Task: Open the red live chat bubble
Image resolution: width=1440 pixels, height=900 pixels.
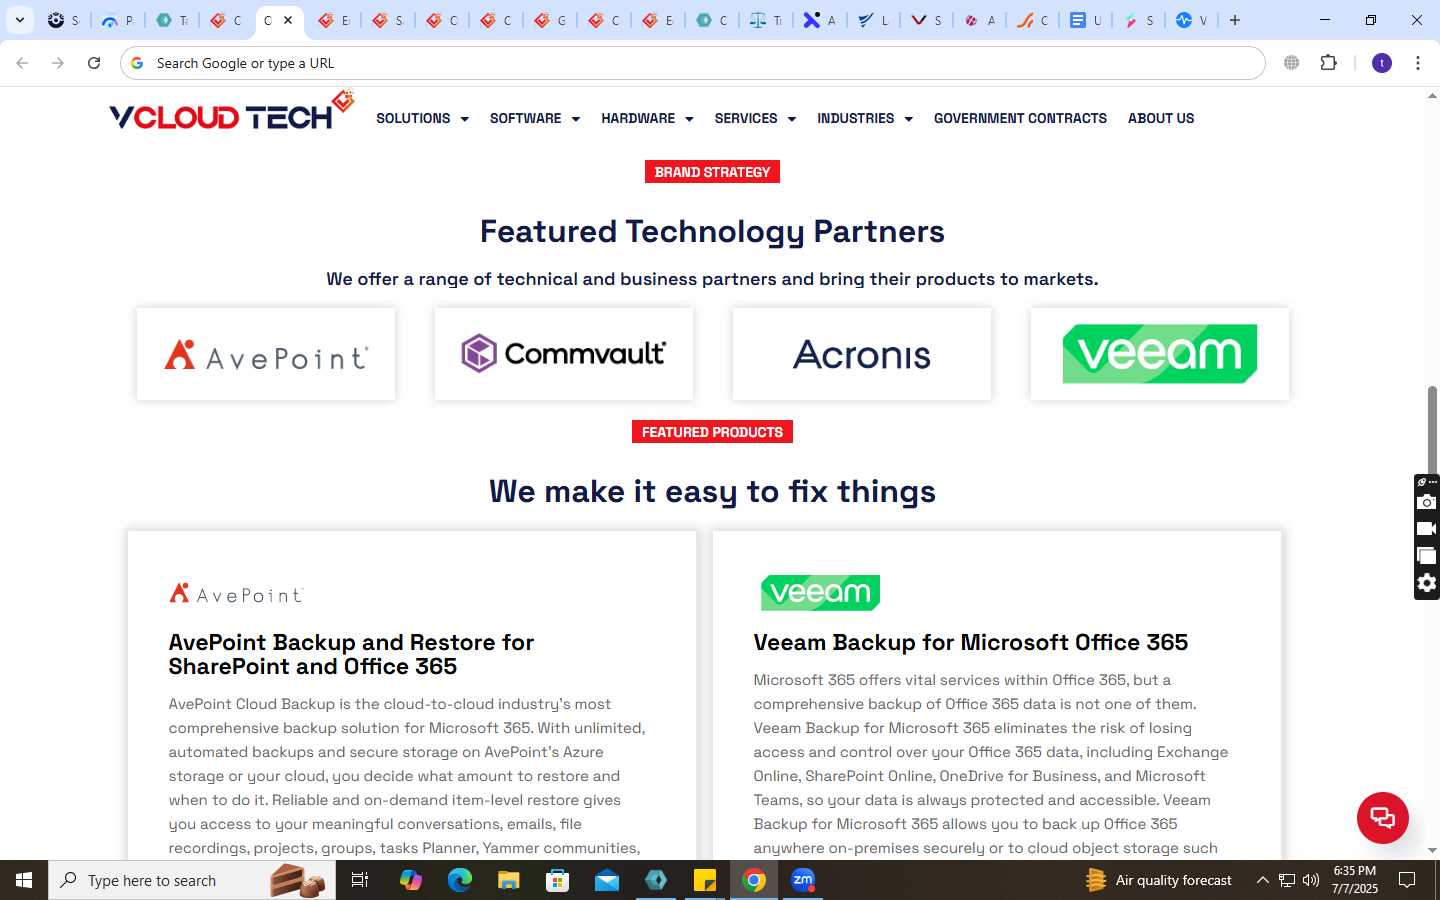Action: point(1382,817)
